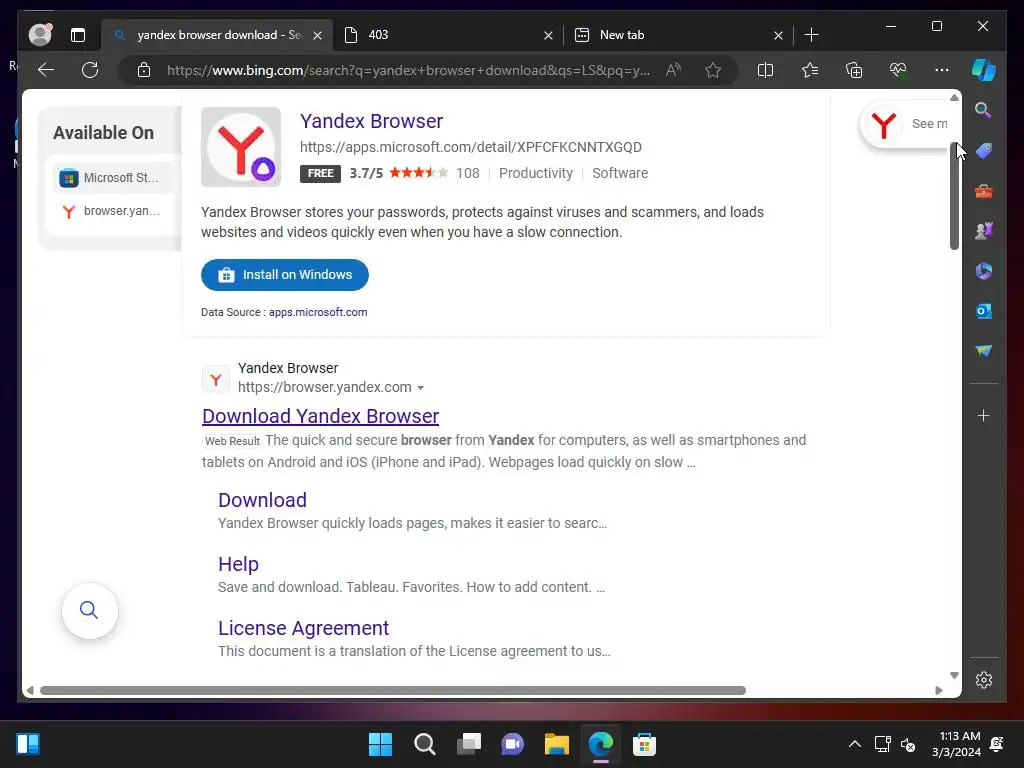Open Windows Start menu
This screenshot has height=768, width=1024.
coord(380,744)
